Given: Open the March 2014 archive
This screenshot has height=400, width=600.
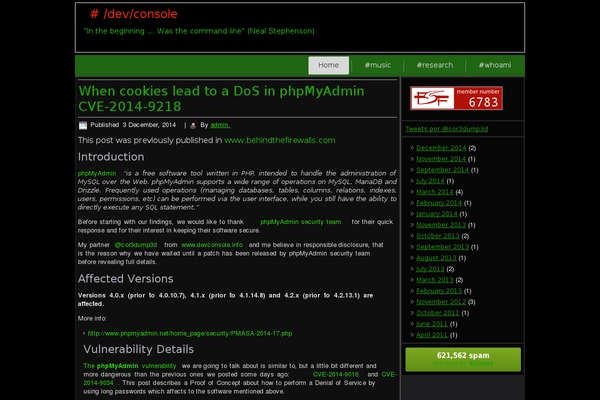Looking at the screenshot, I should [435, 192].
